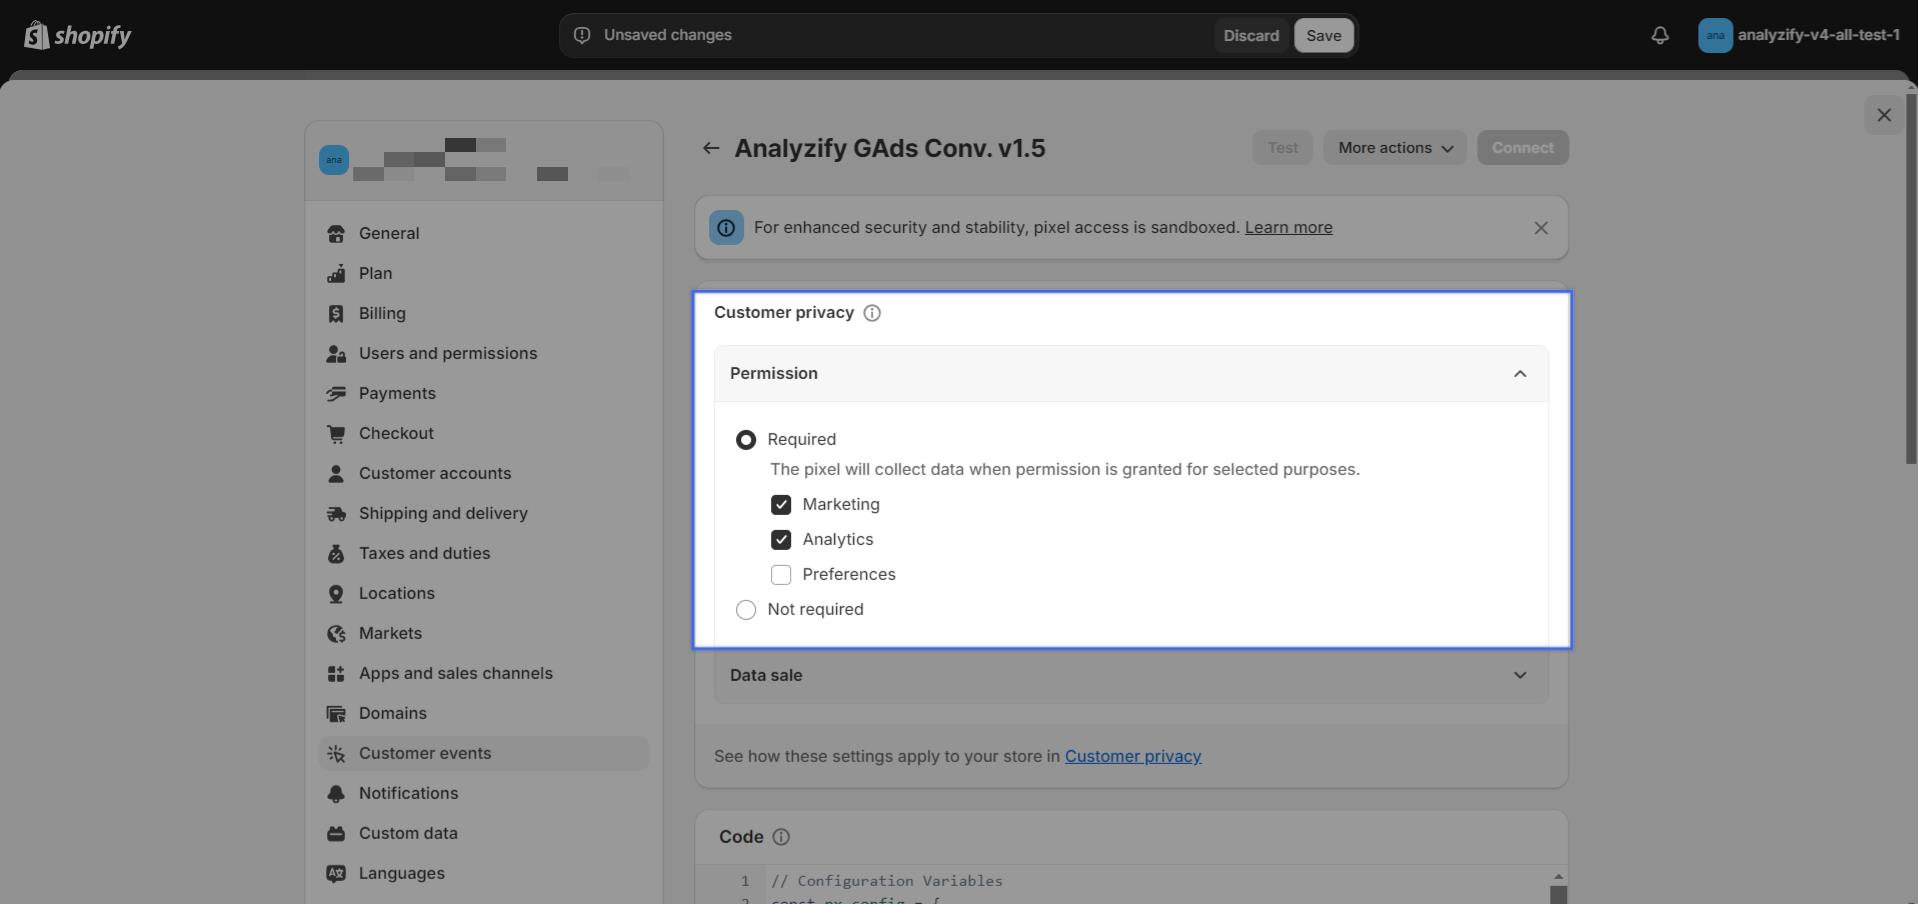
Task: Select the Required radio button
Action: click(x=746, y=440)
